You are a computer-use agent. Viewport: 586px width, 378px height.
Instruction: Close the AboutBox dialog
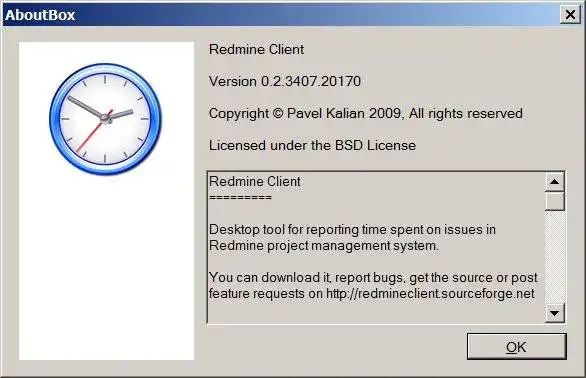pos(570,15)
